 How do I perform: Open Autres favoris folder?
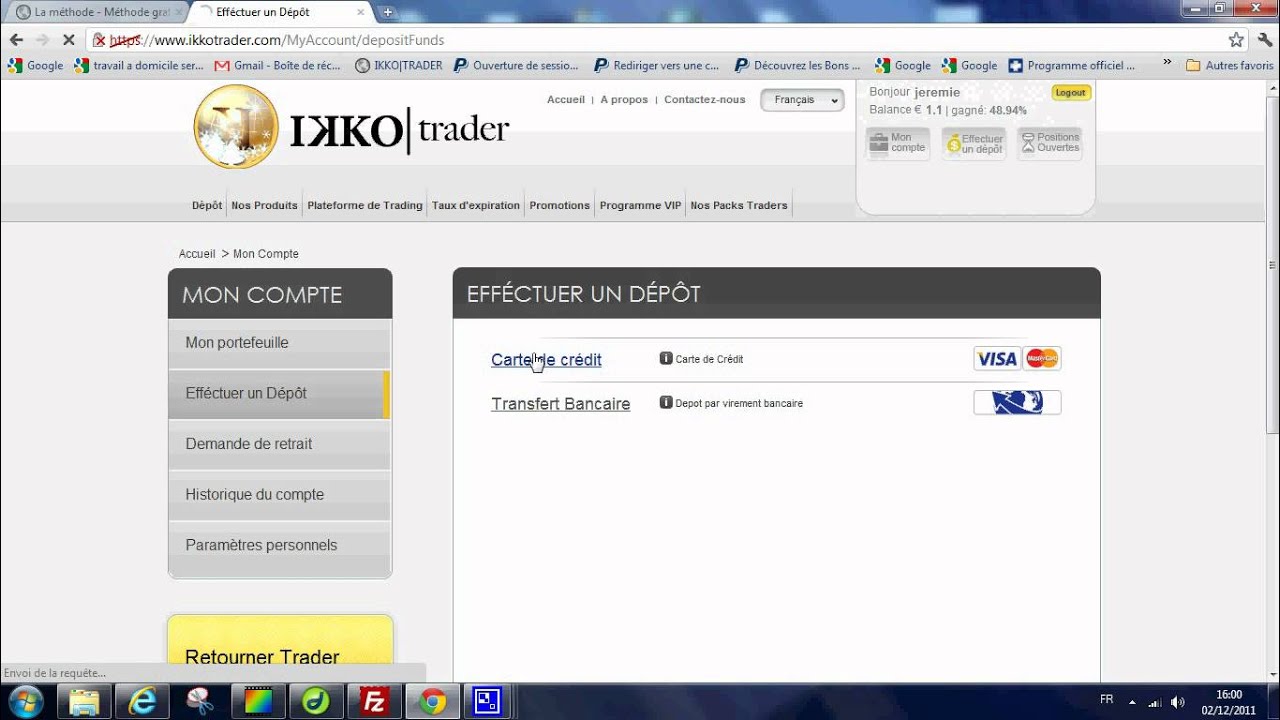point(1229,65)
